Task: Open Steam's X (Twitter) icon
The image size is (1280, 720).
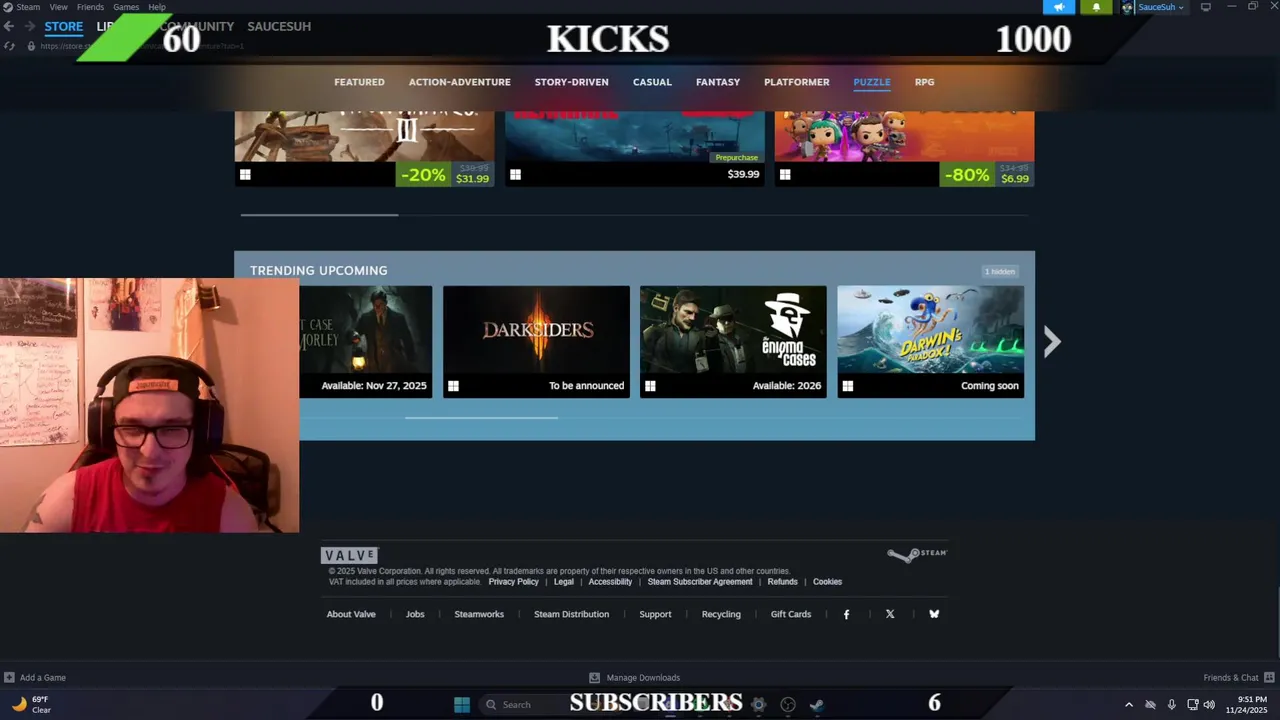Action: tap(890, 614)
